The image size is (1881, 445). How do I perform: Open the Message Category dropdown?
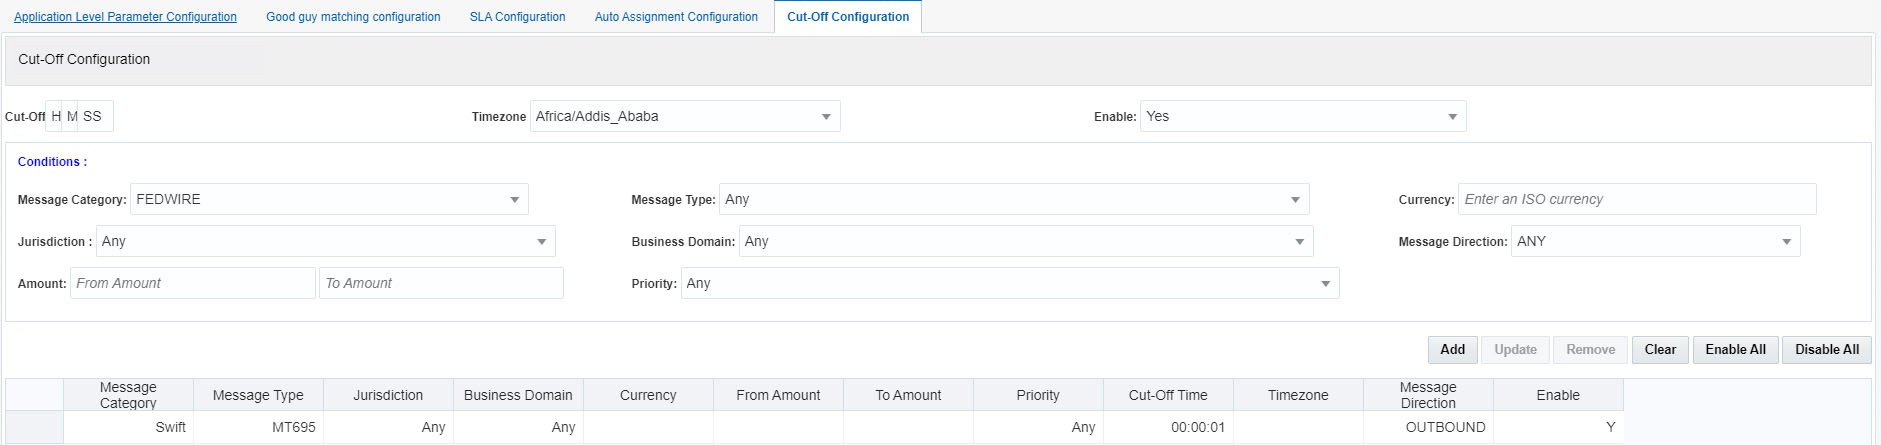(328, 199)
